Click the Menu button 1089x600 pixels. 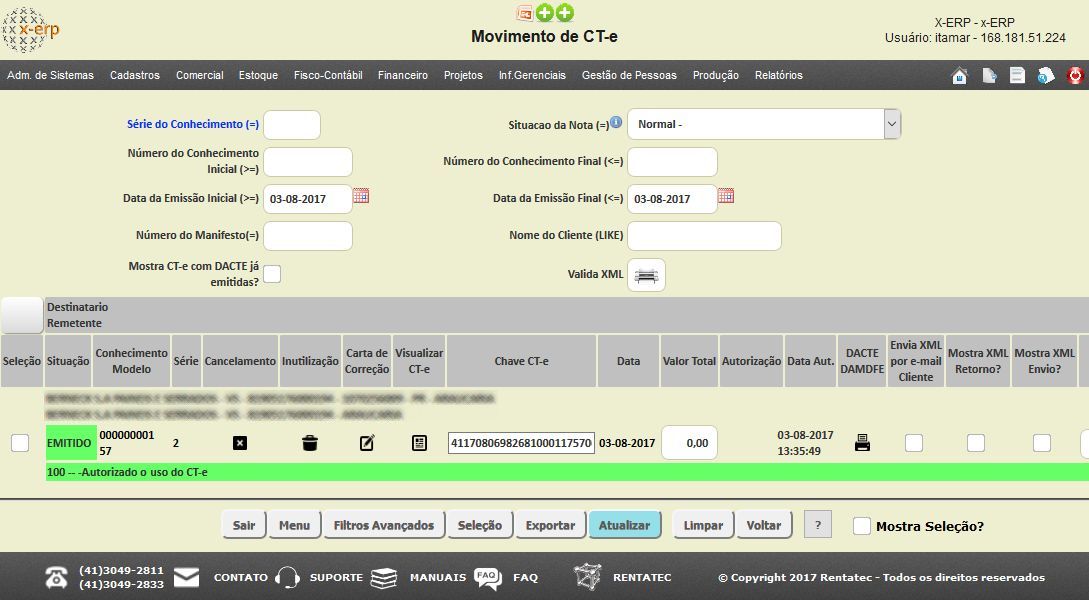pos(294,525)
